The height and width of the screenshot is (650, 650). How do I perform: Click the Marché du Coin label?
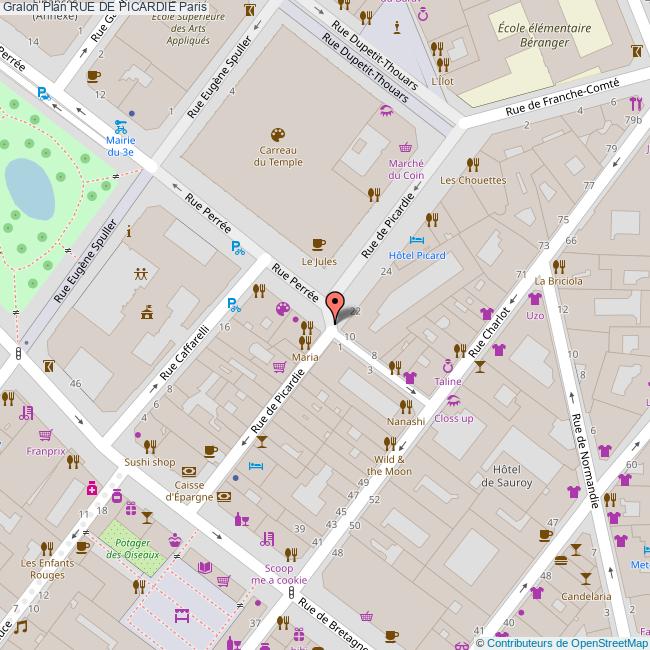click(x=406, y=169)
